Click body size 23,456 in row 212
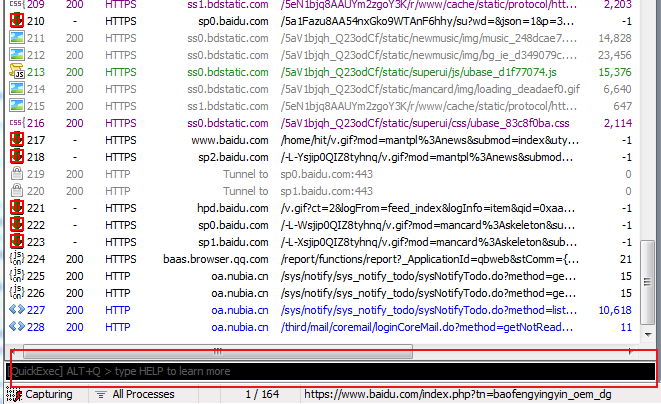This screenshot has width=661, height=404. click(615, 55)
